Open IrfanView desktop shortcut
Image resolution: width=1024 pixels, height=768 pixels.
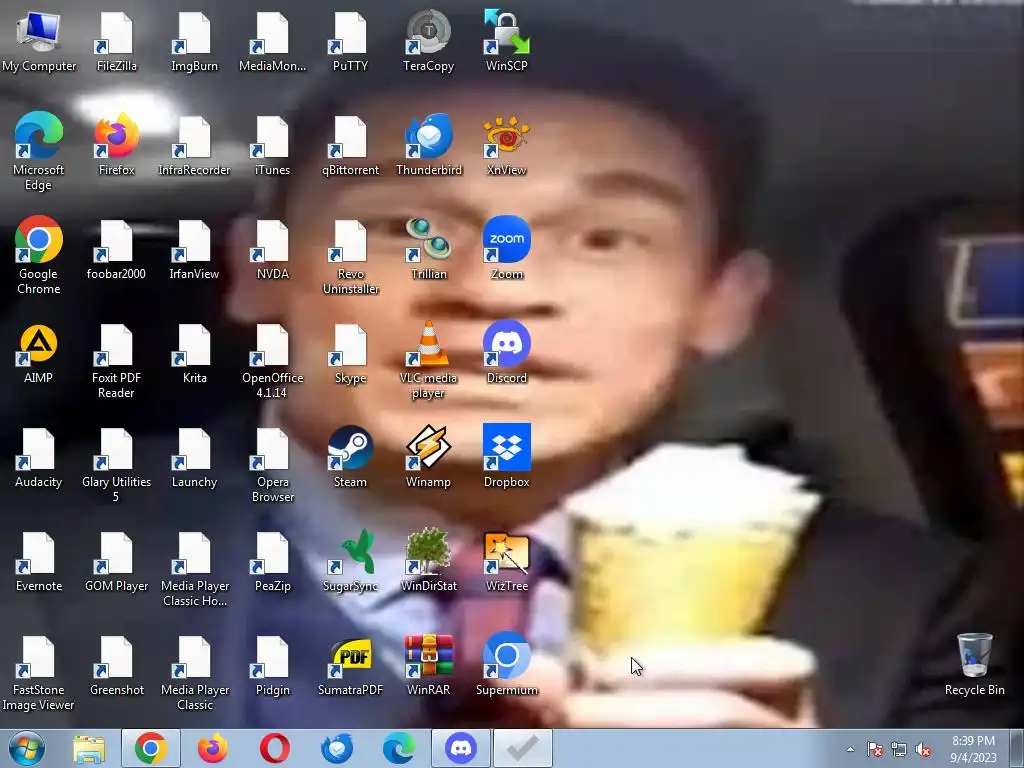click(194, 249)
